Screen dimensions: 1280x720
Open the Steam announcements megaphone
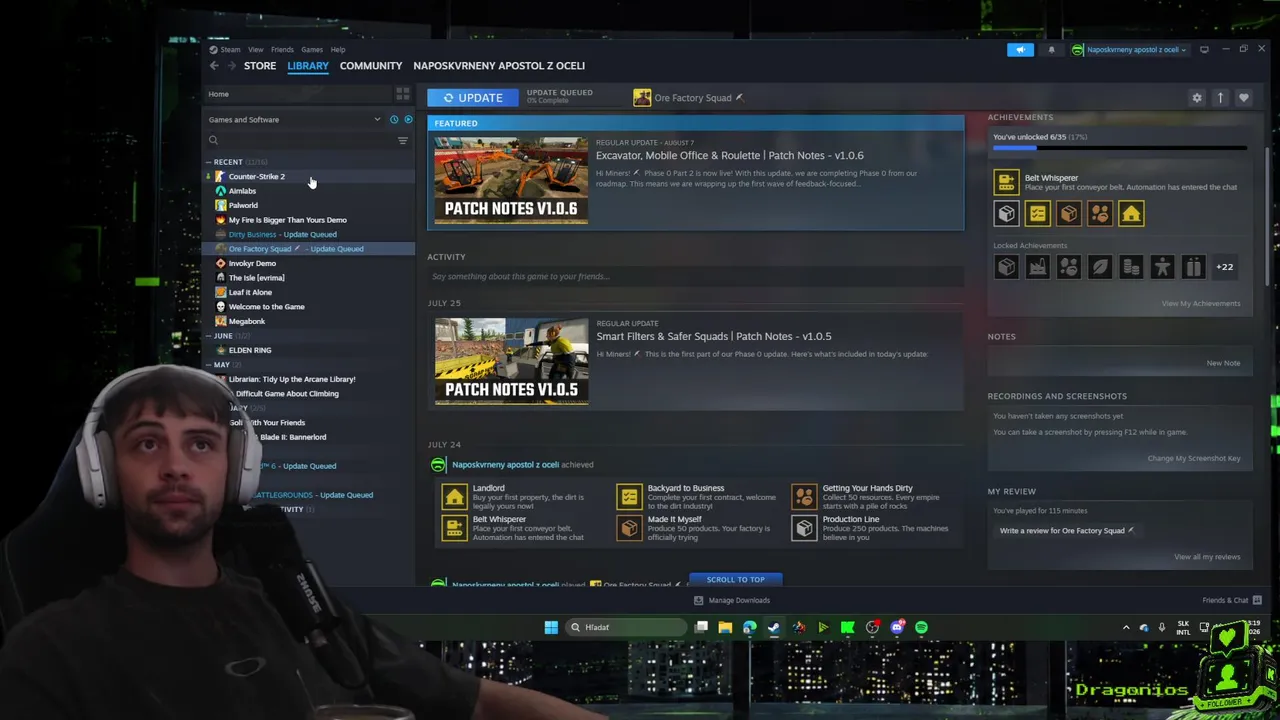point(1020,50)
